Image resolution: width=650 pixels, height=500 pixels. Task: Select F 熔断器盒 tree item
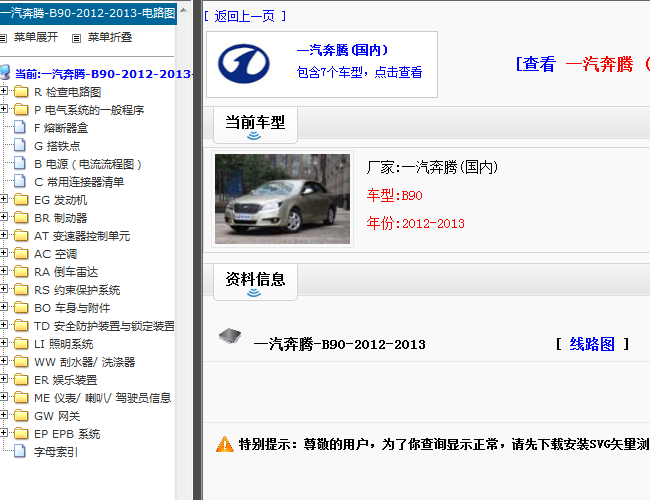point(61,128)
